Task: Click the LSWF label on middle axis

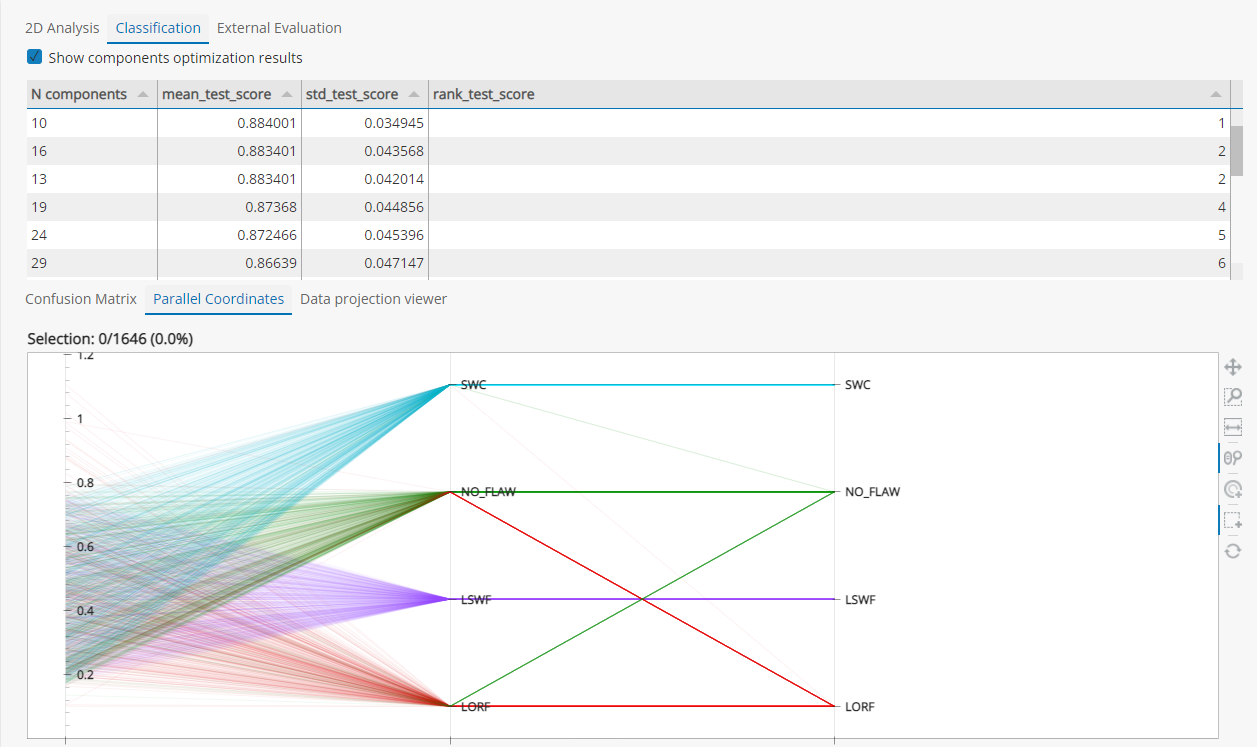Action: tap(475, 600)
